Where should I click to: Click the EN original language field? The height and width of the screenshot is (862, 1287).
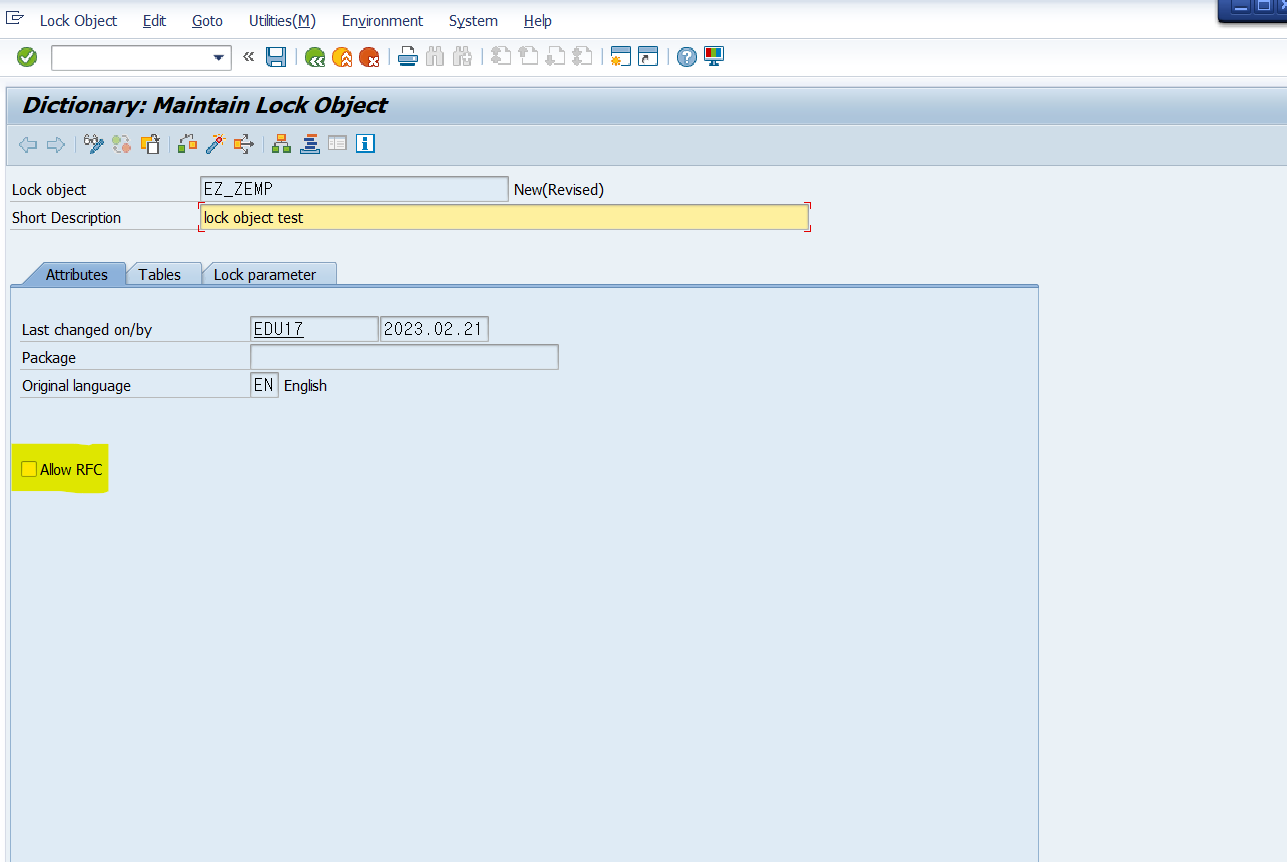(x=264, y=385)
